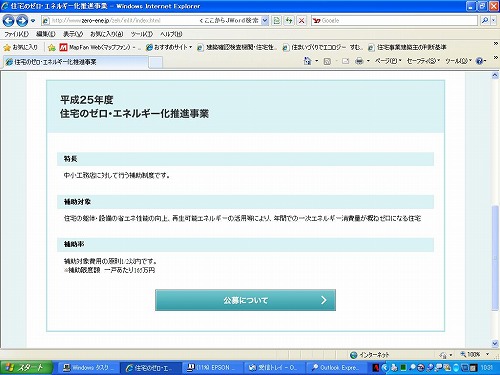The height and width of the screenshot is (375, 500).
Task: Open the おすすめサイト favorites dropdown
Action: point(169,47)
